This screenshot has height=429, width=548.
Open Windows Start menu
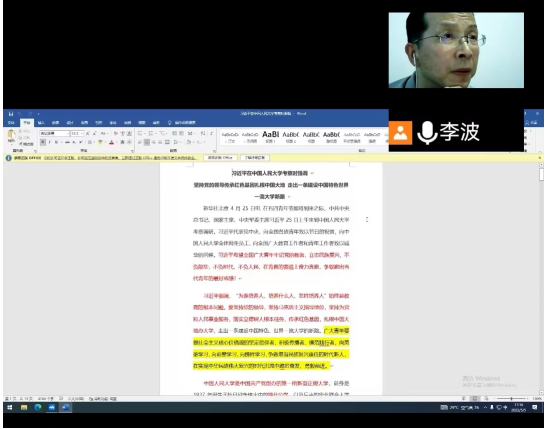(x=9, y=407)
